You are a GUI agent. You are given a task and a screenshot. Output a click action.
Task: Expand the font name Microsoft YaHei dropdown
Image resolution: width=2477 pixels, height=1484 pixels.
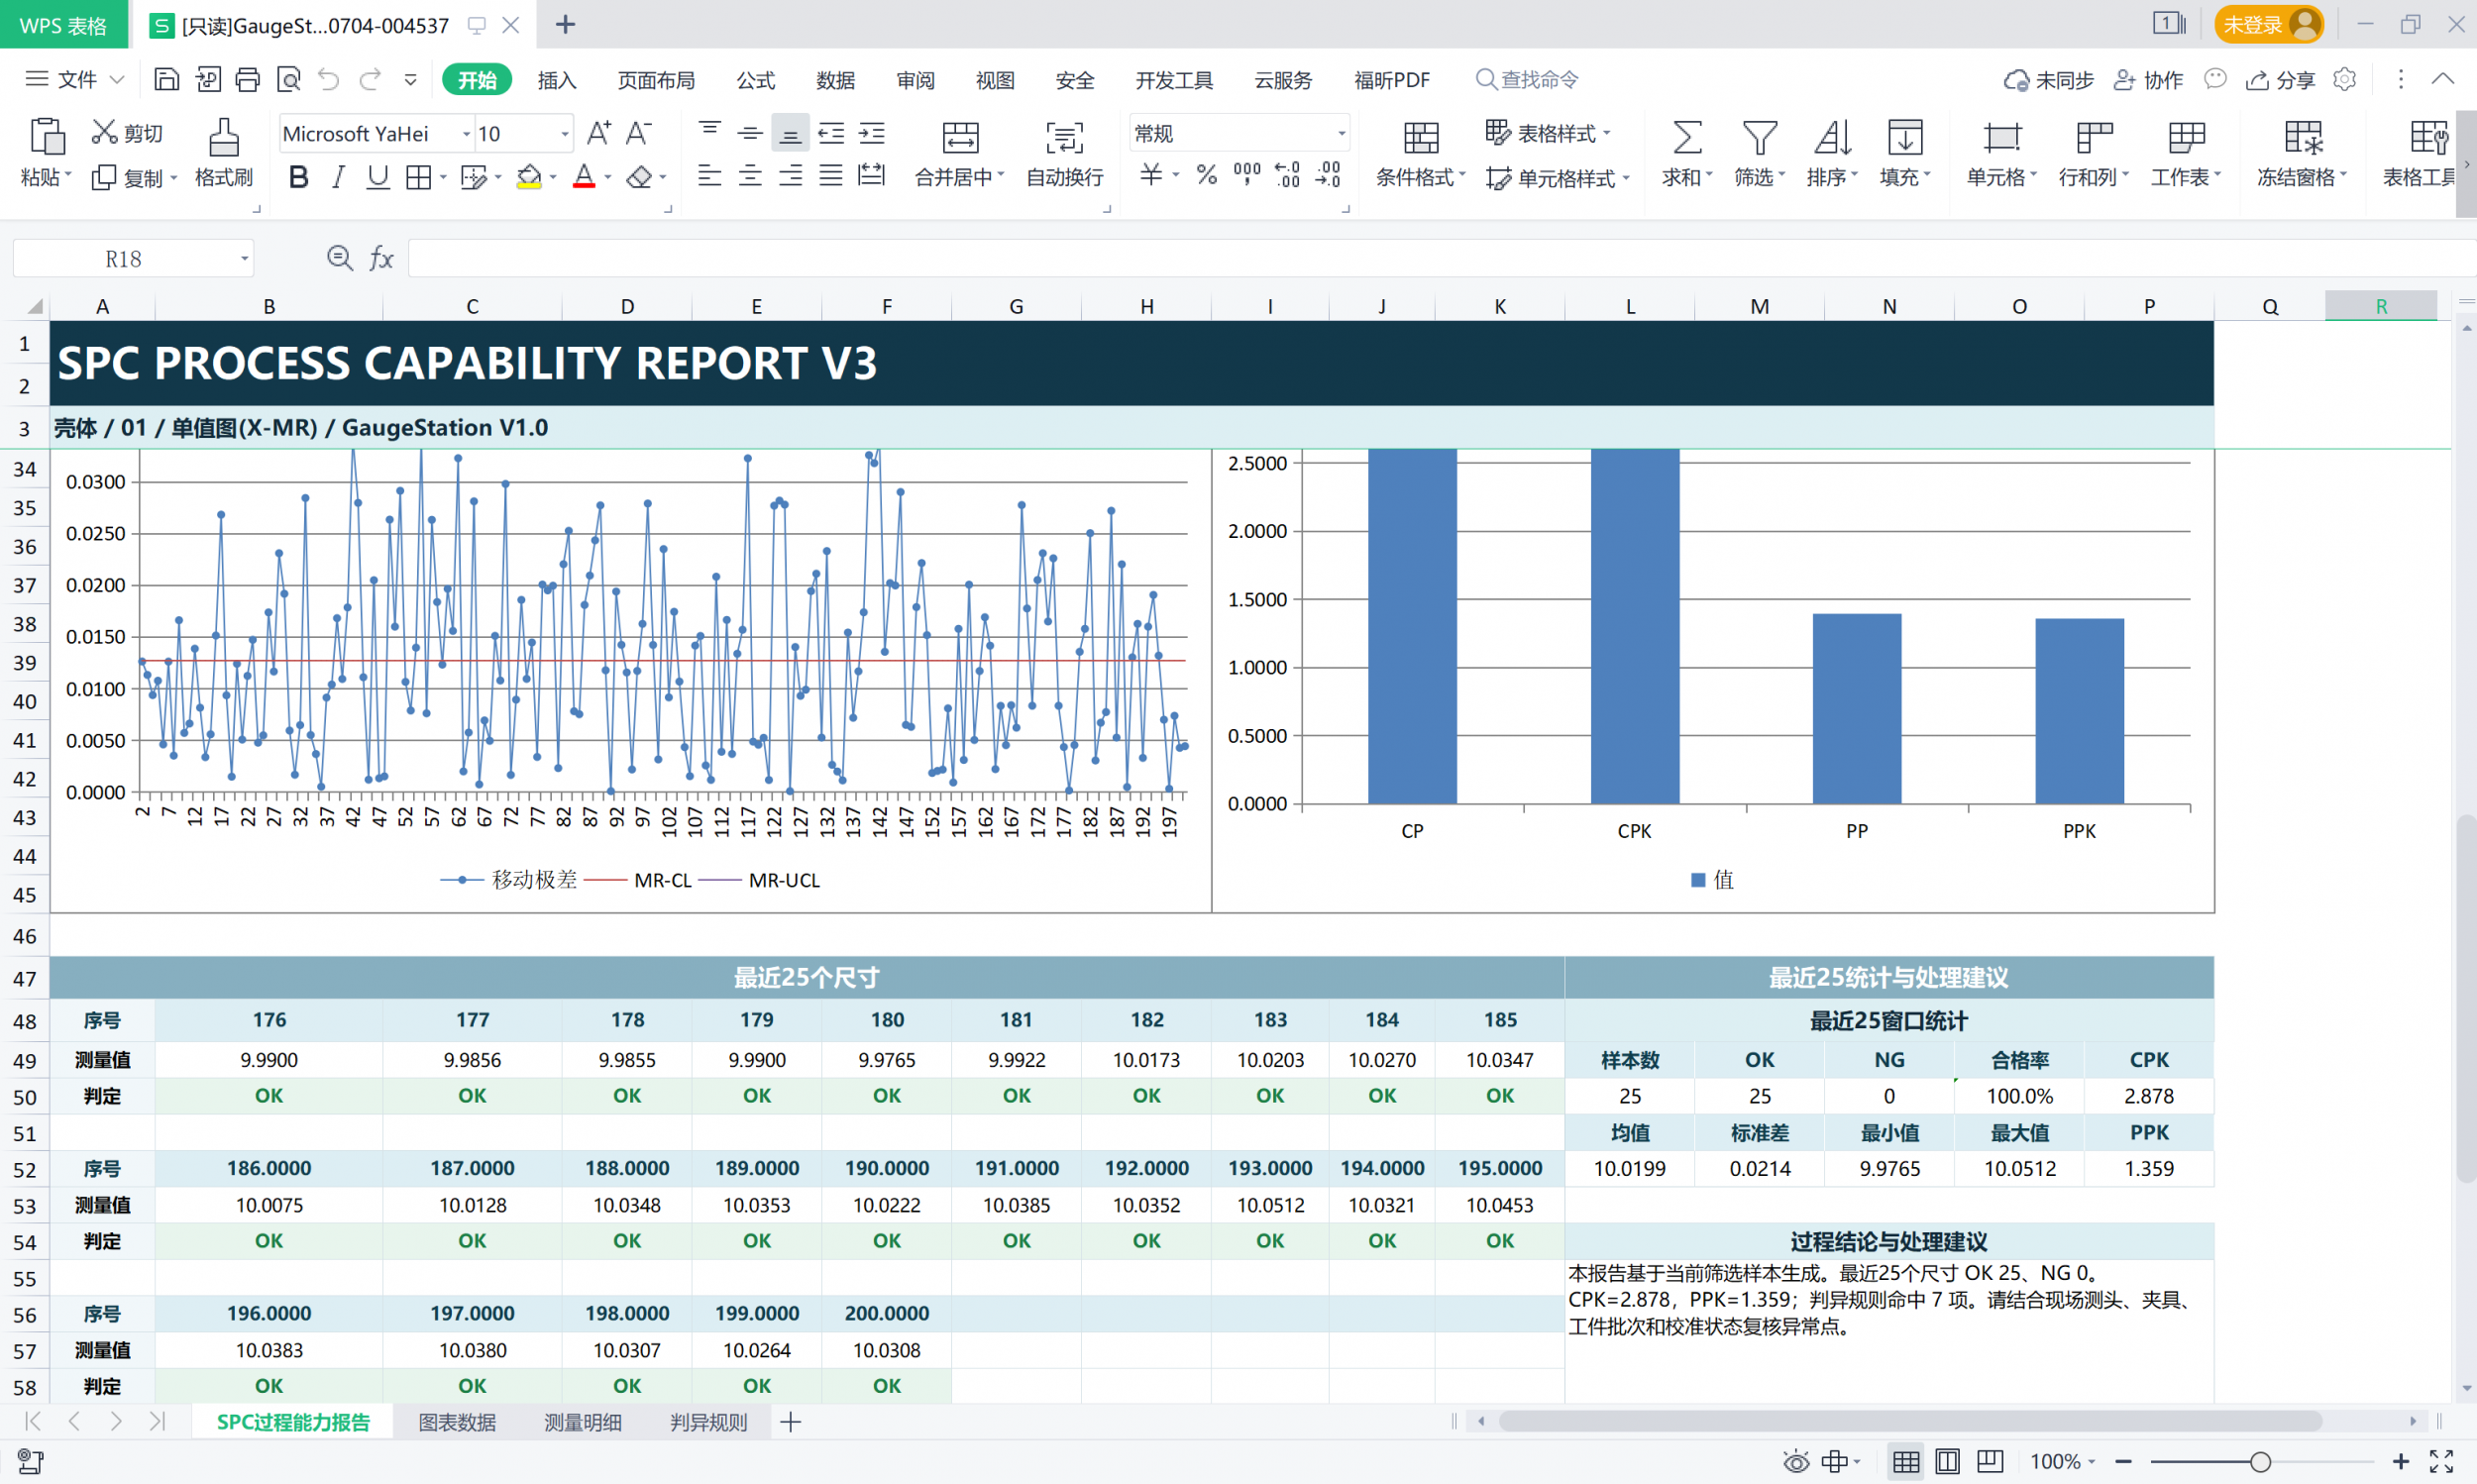click(466, 134)
